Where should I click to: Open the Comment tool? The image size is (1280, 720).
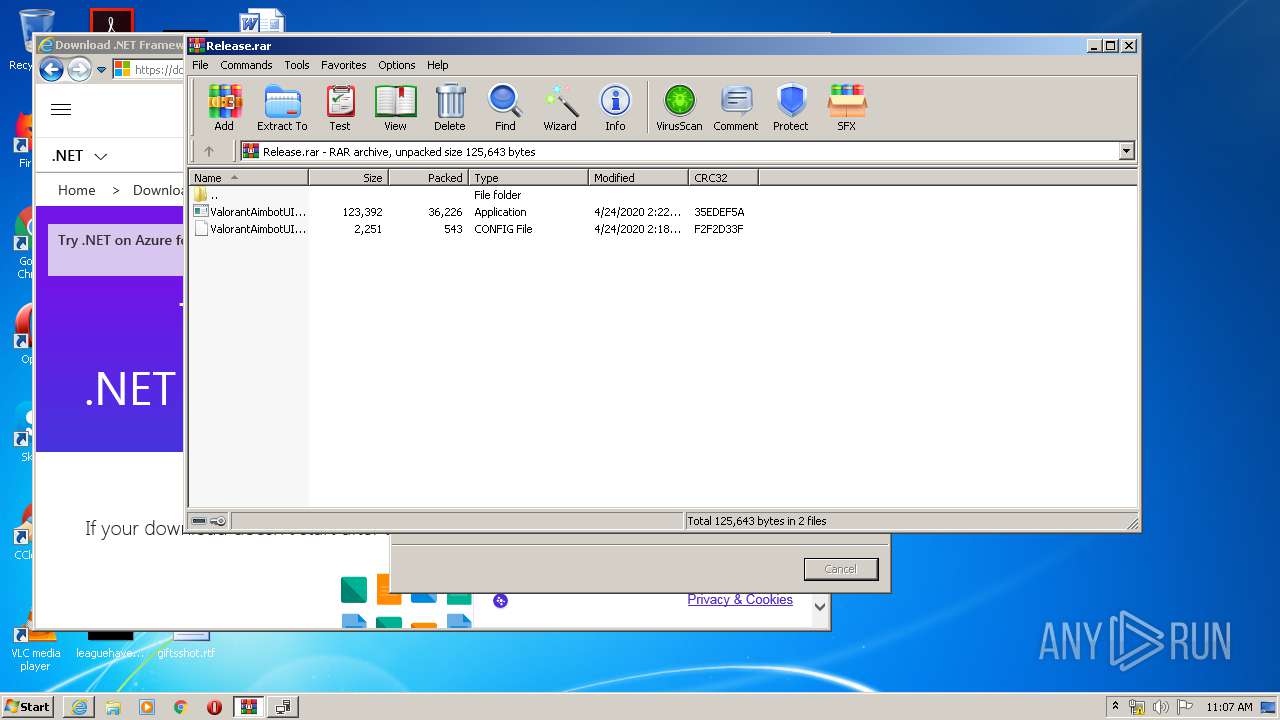tap(736, 108)
